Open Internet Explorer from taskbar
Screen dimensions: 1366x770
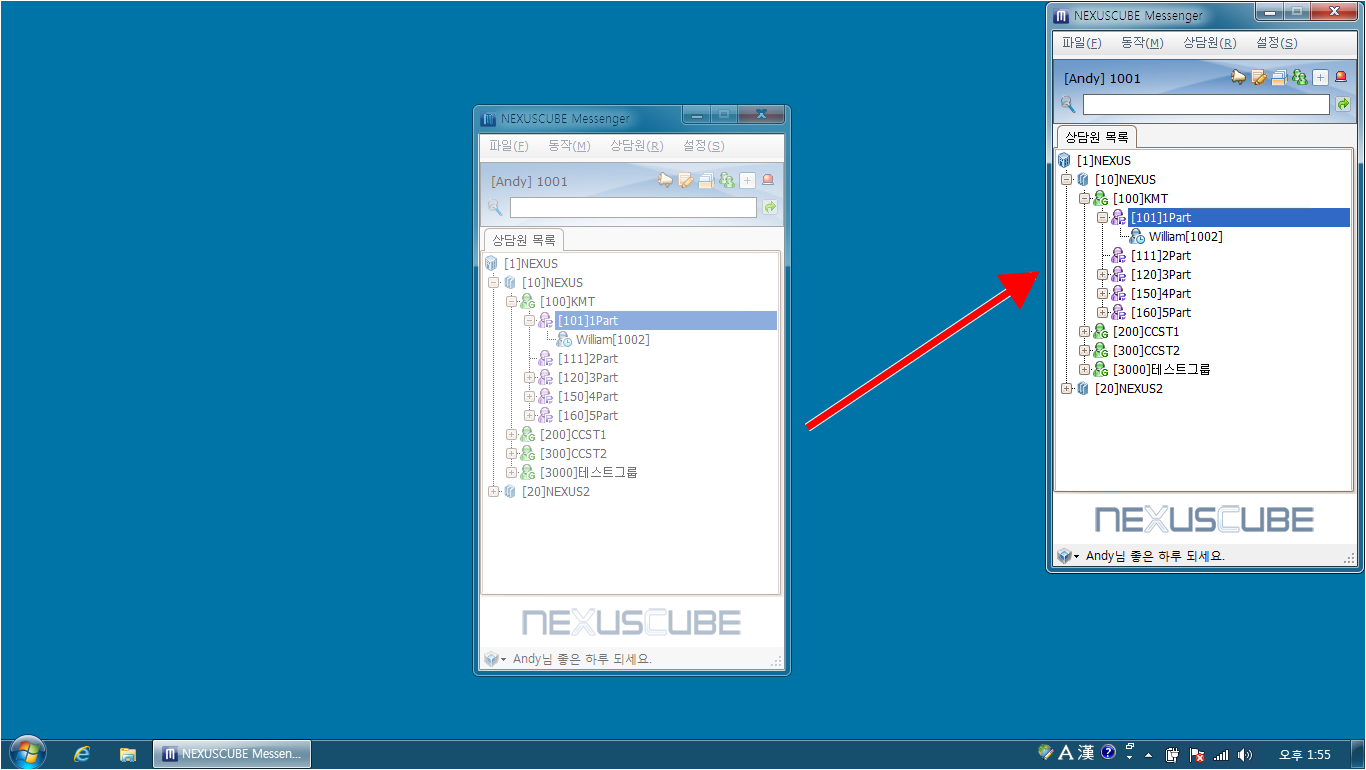coord(82,754)
